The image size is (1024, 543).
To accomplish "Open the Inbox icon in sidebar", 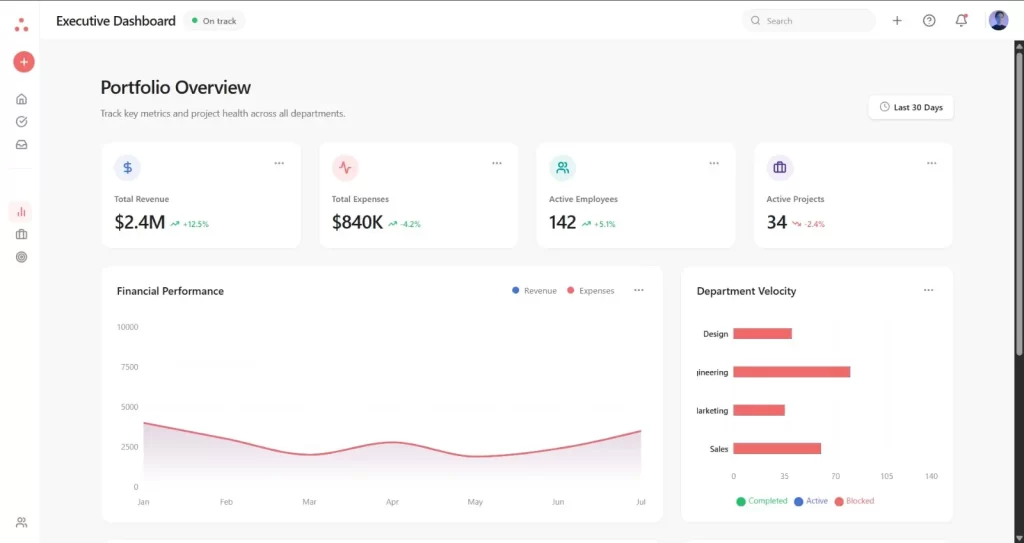I will point(22,145).
